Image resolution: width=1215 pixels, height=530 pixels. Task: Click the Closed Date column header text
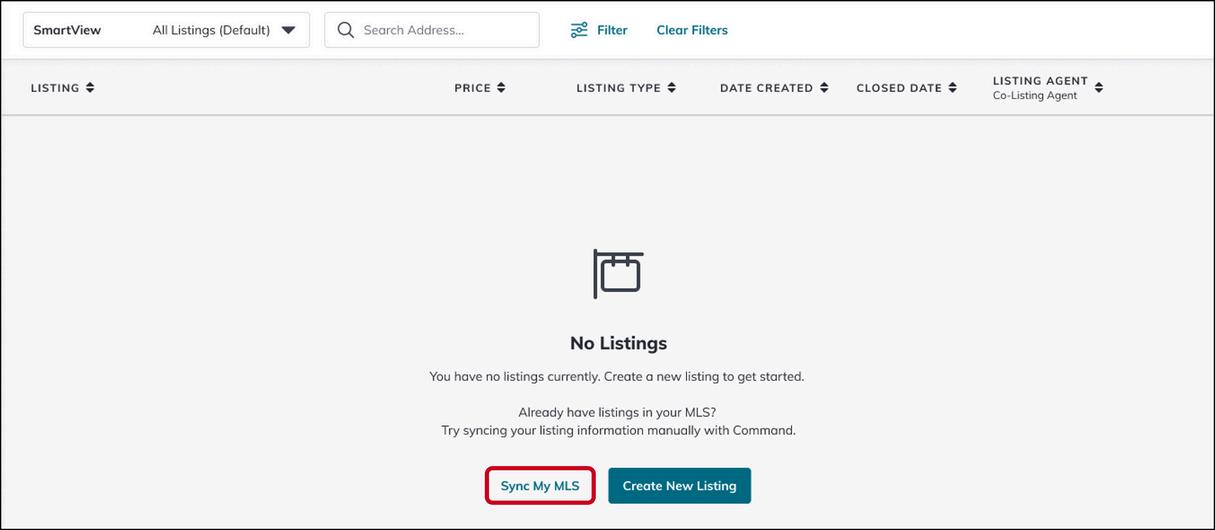(x=899, y=88)
